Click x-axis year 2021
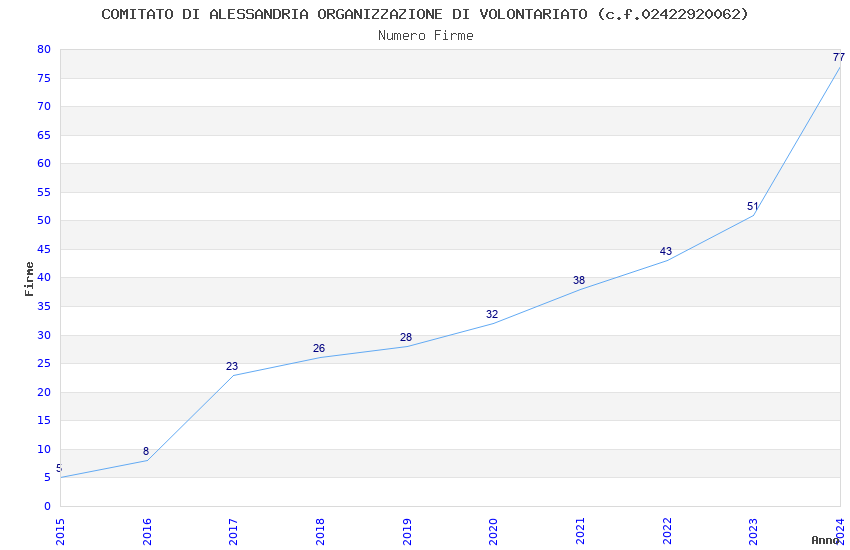850x550 pixels. point(580,531)
